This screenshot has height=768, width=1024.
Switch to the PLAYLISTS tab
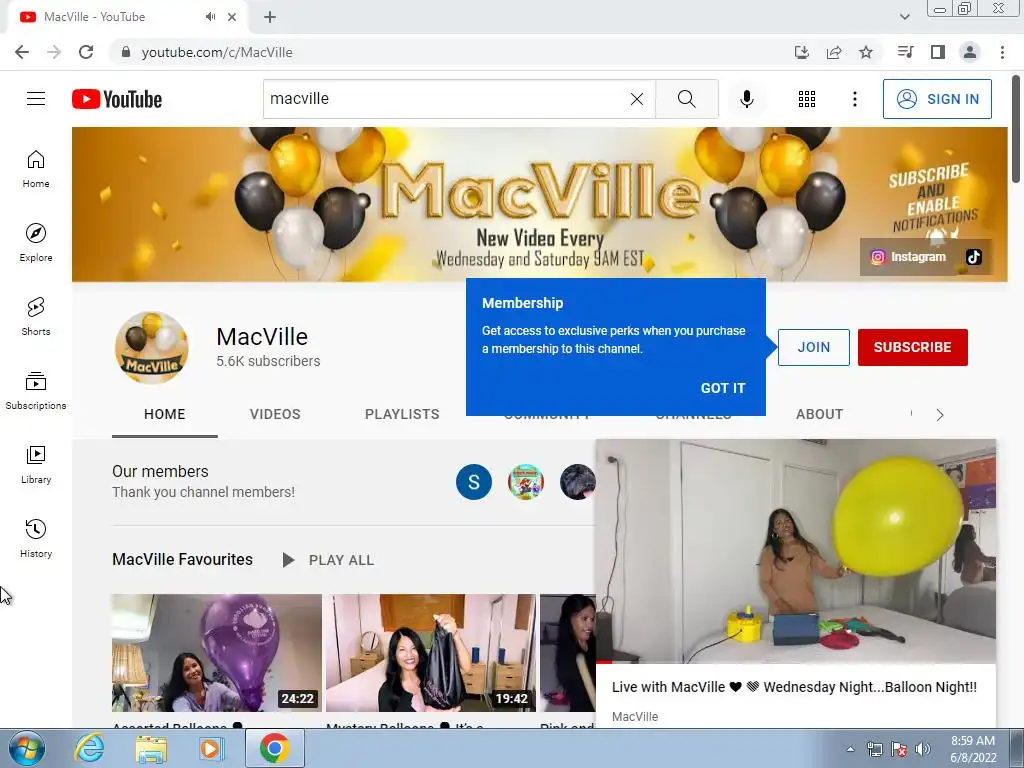tap(402, 414)
